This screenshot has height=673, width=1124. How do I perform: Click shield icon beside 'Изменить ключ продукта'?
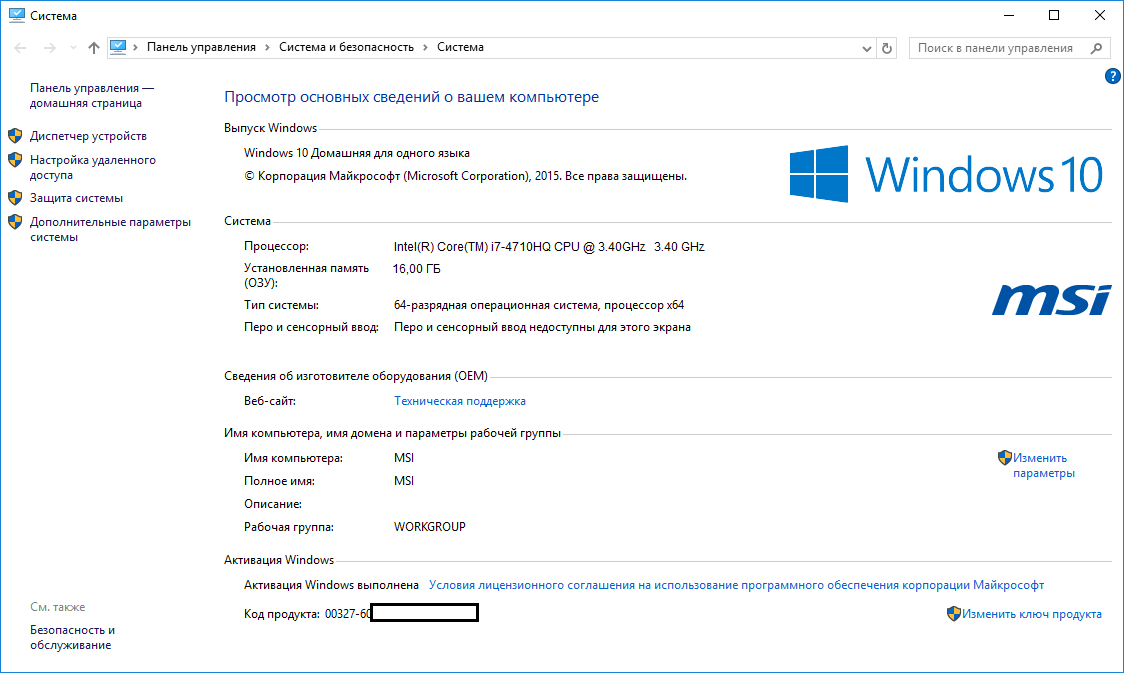[x=953, y=614]
